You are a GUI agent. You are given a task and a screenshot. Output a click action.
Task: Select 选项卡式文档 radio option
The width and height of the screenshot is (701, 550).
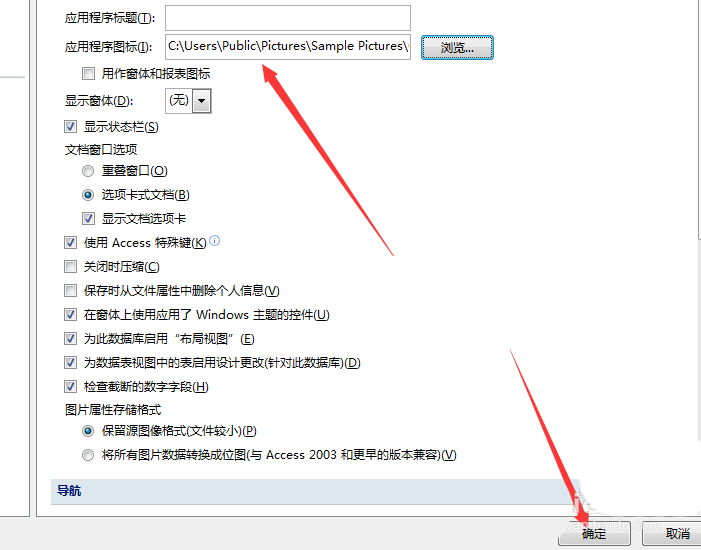pyautogui.click(x=88, y=195)
